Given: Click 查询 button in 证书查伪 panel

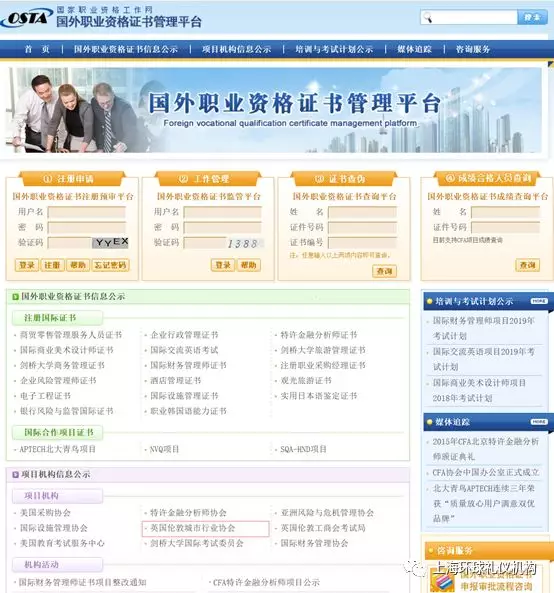Looking at the screenshot, I should coord(384,271).
